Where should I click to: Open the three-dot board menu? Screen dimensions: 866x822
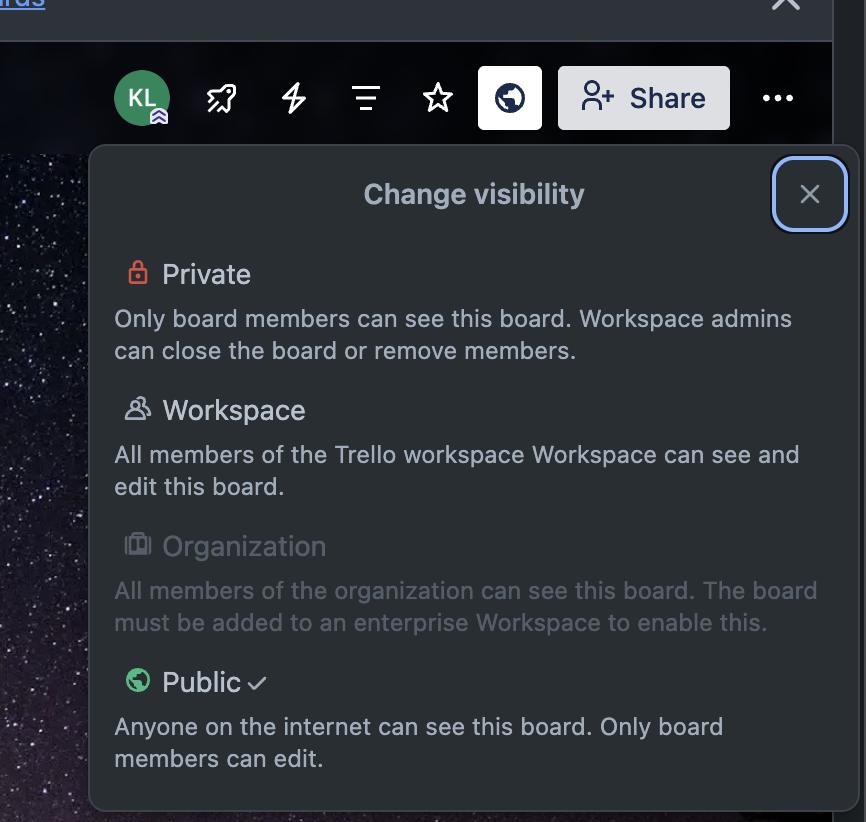tap(778, 98)
